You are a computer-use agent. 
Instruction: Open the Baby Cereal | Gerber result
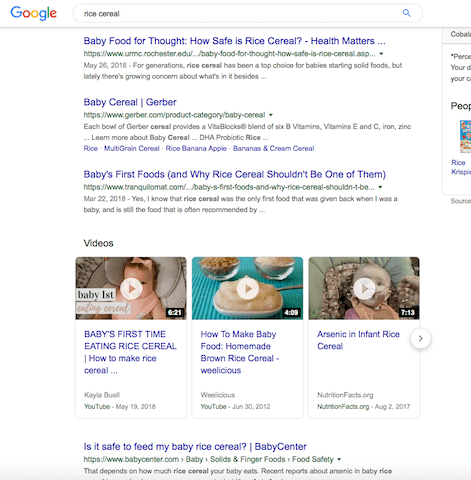[x=130, y=102]
